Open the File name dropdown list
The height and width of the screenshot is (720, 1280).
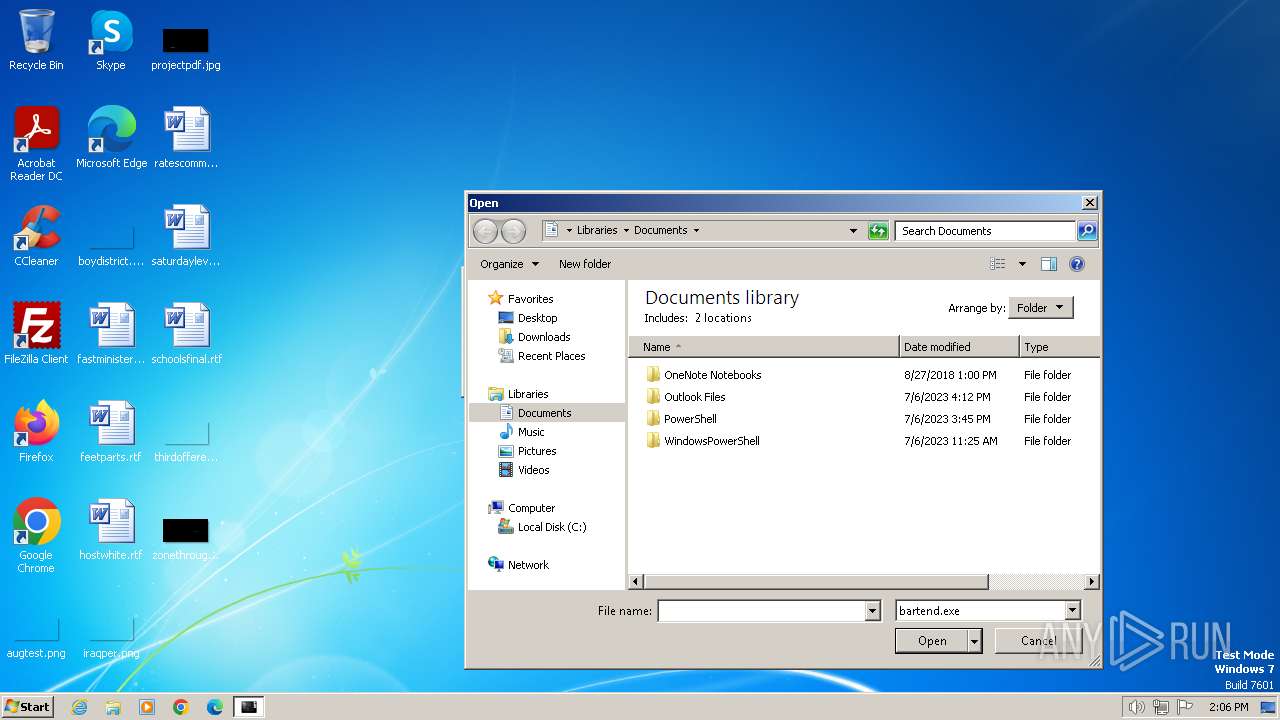pos(872,611)
